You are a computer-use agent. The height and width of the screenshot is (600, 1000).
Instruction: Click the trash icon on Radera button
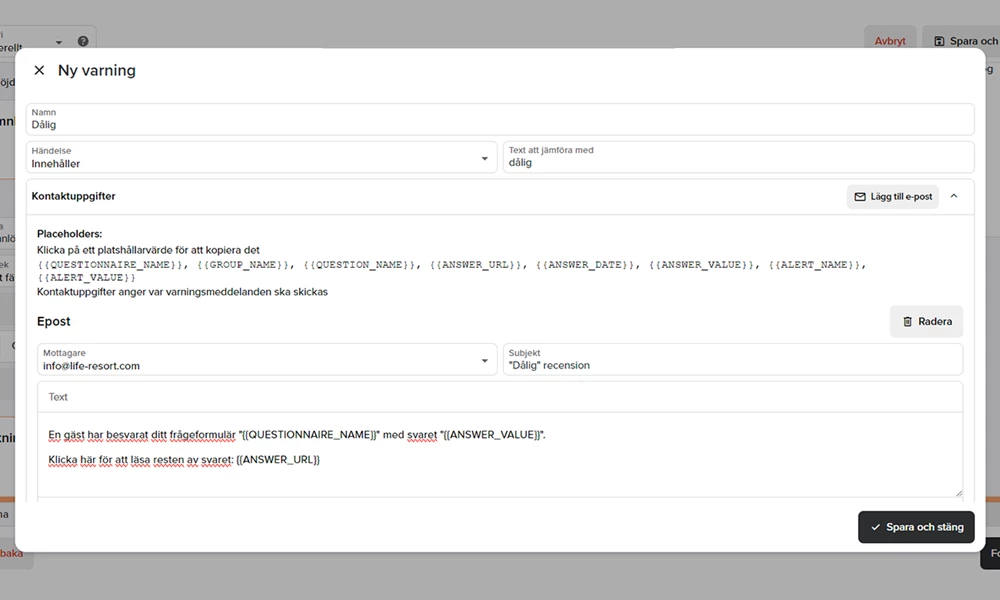908,321
